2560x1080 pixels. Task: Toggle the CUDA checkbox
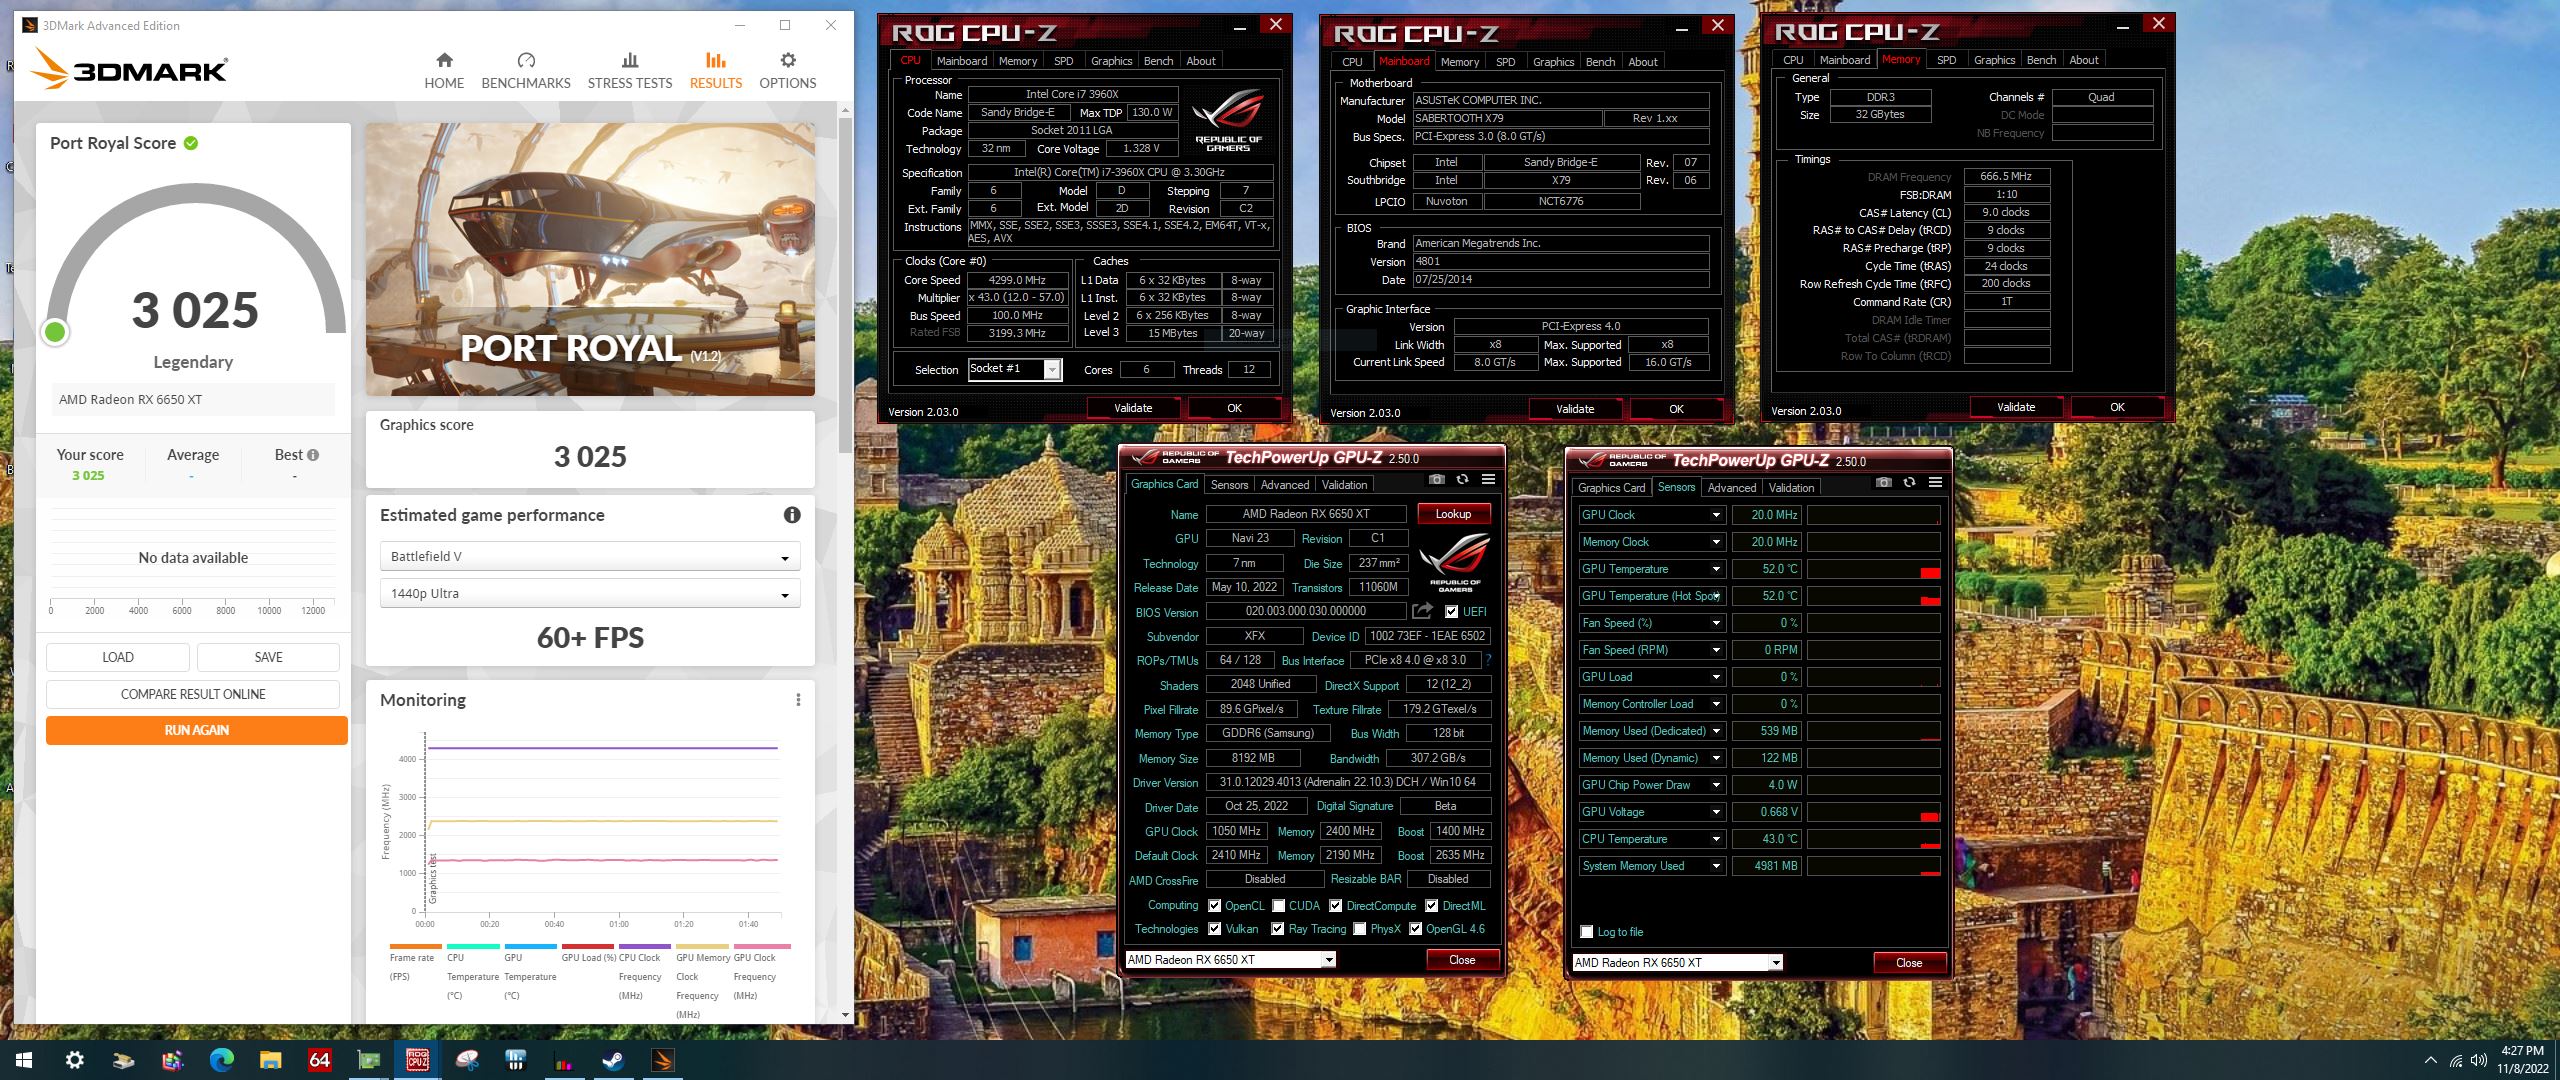pos(1278,906)
